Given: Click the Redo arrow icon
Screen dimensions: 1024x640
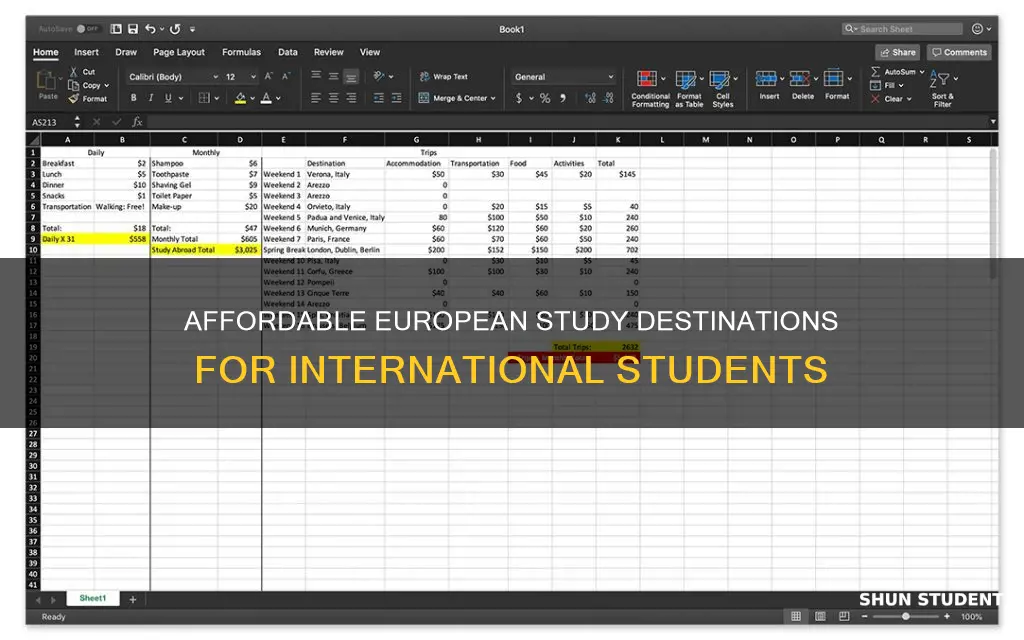Looking at the screenshot, I should coord(175,29).
